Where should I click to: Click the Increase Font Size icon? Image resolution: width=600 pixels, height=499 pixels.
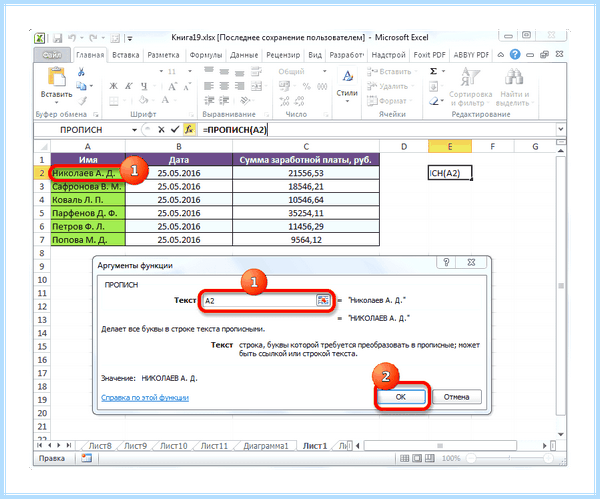click(173, 86)
